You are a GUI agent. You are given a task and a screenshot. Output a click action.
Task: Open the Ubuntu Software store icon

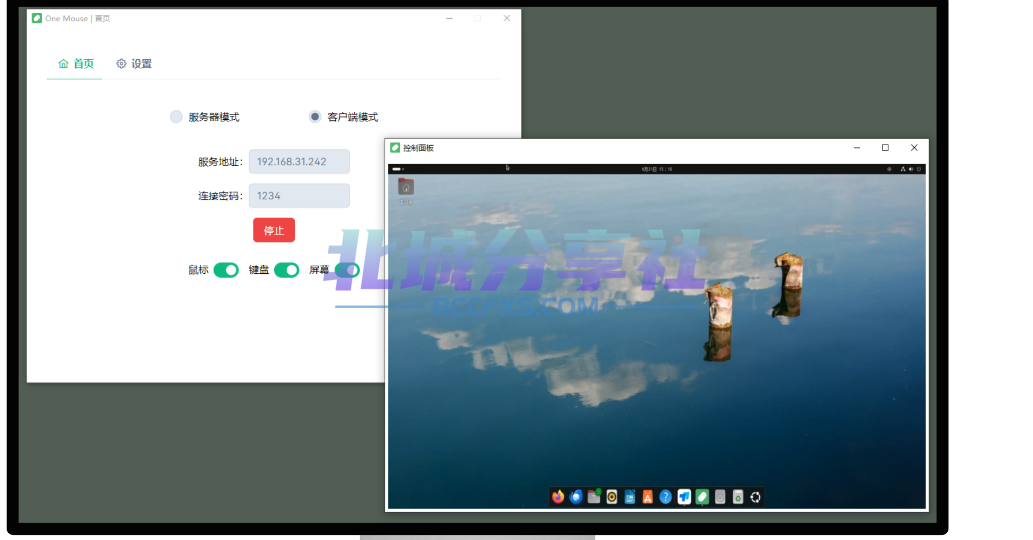click(648, 497)
